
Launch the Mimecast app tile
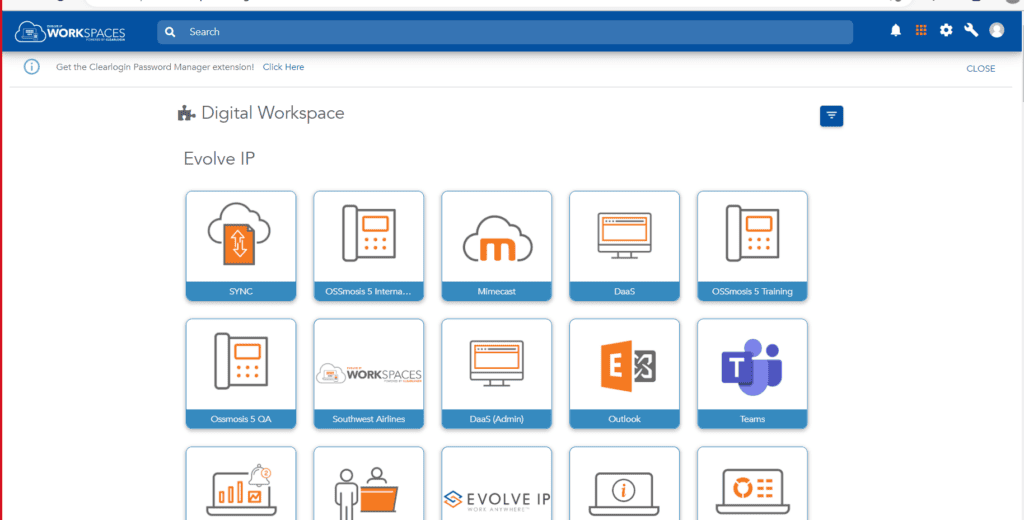(x=497, y=246)
